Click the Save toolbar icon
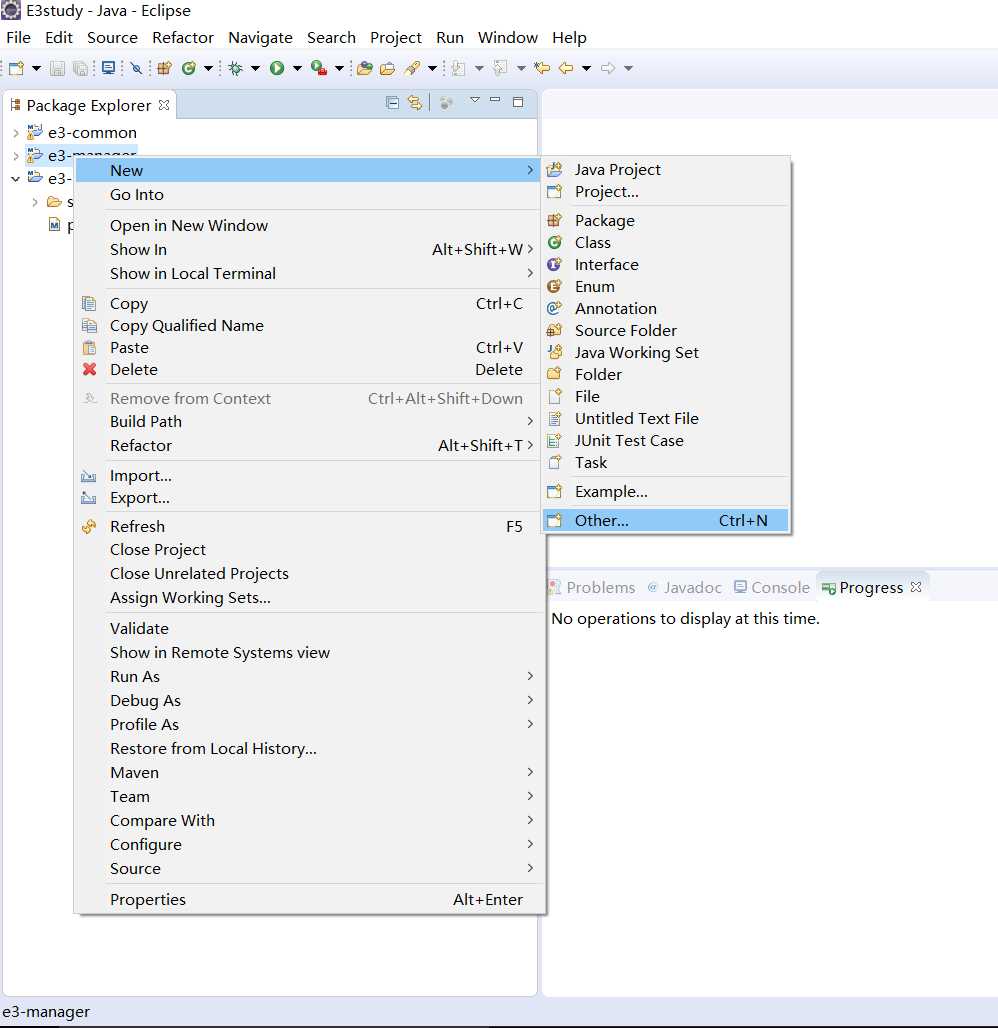Screen dimensions: 998x1028 [58, 68]
